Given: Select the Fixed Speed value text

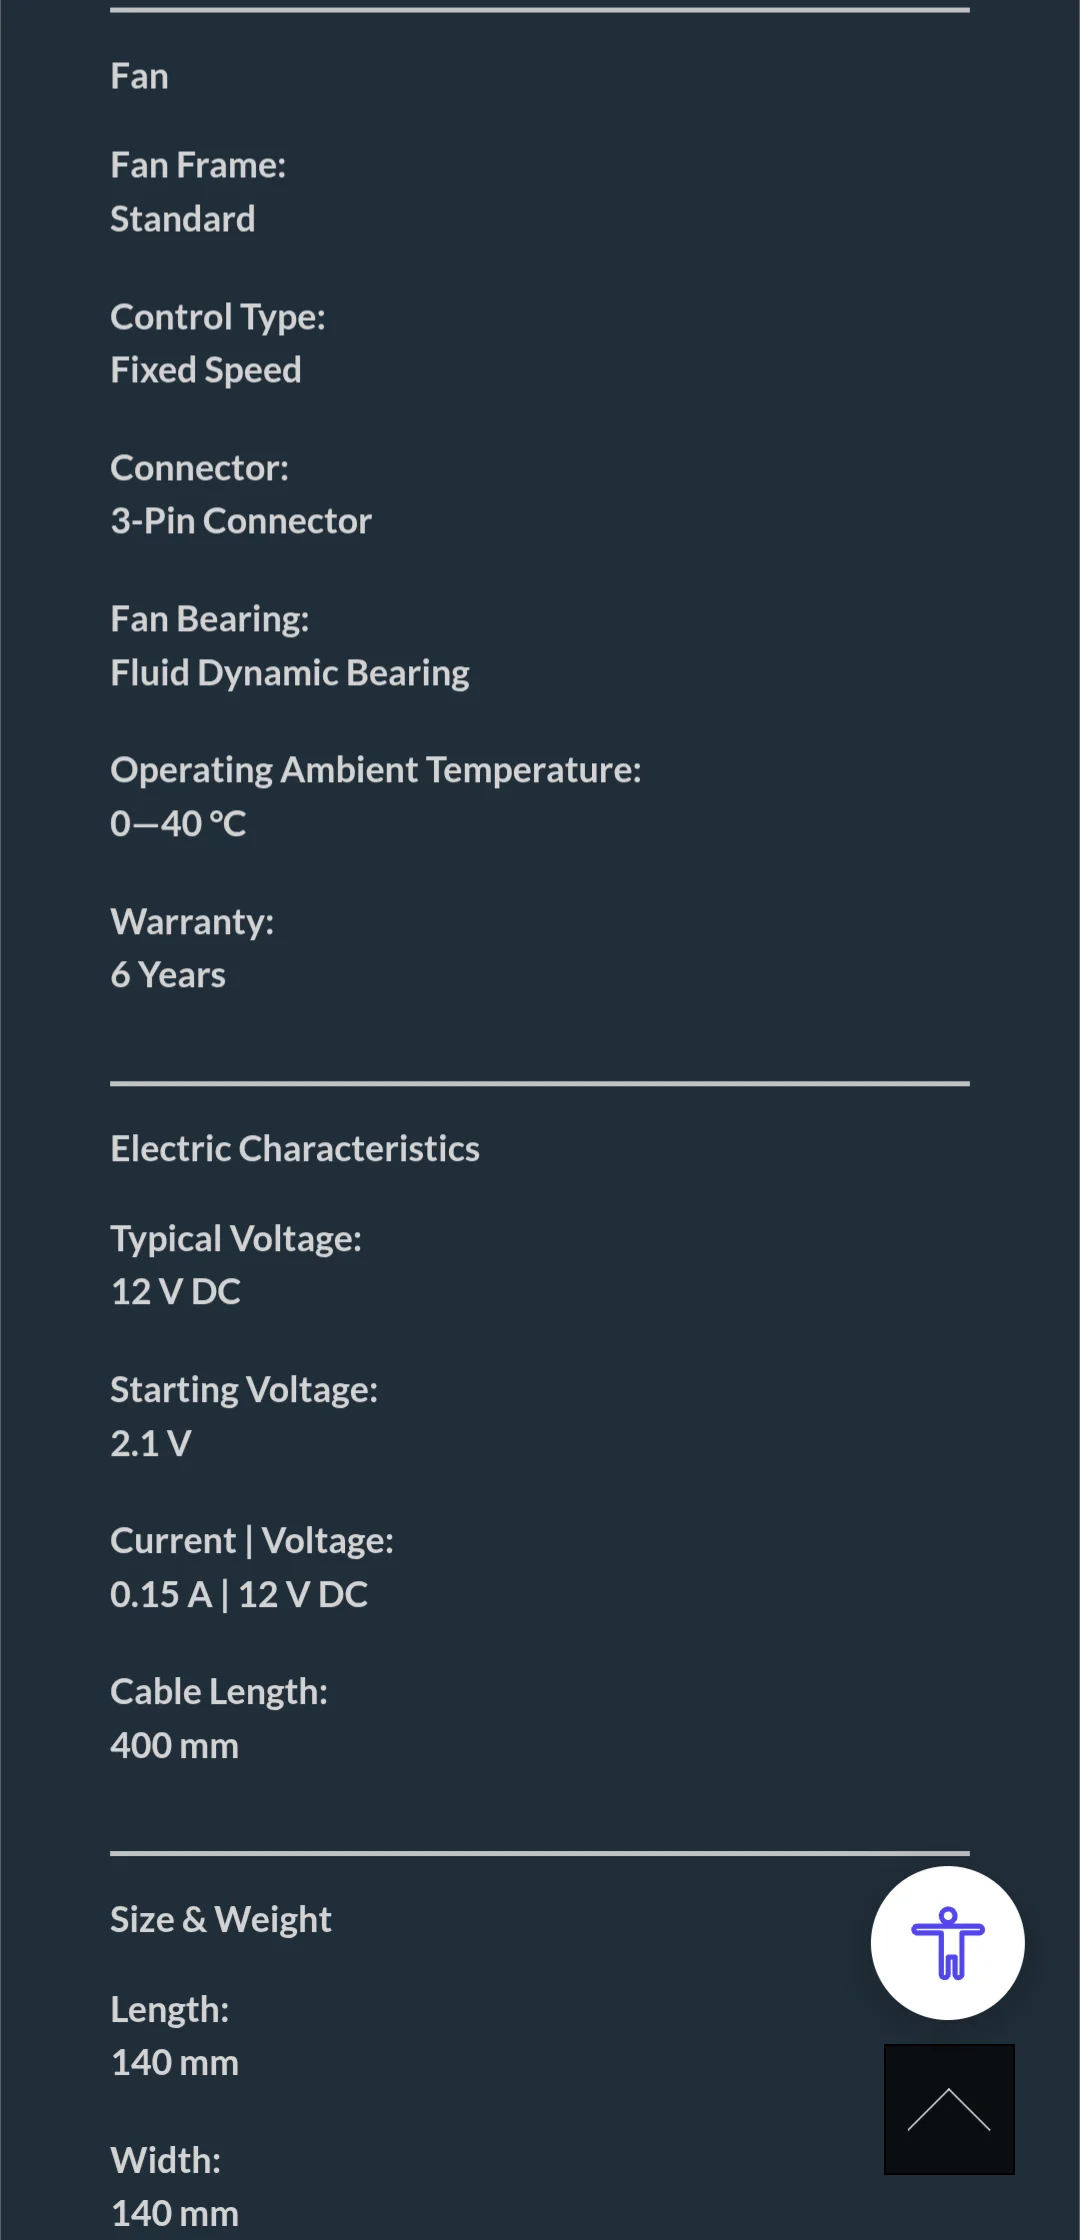Looking at the screenshot, I should [x=205, y=370].
